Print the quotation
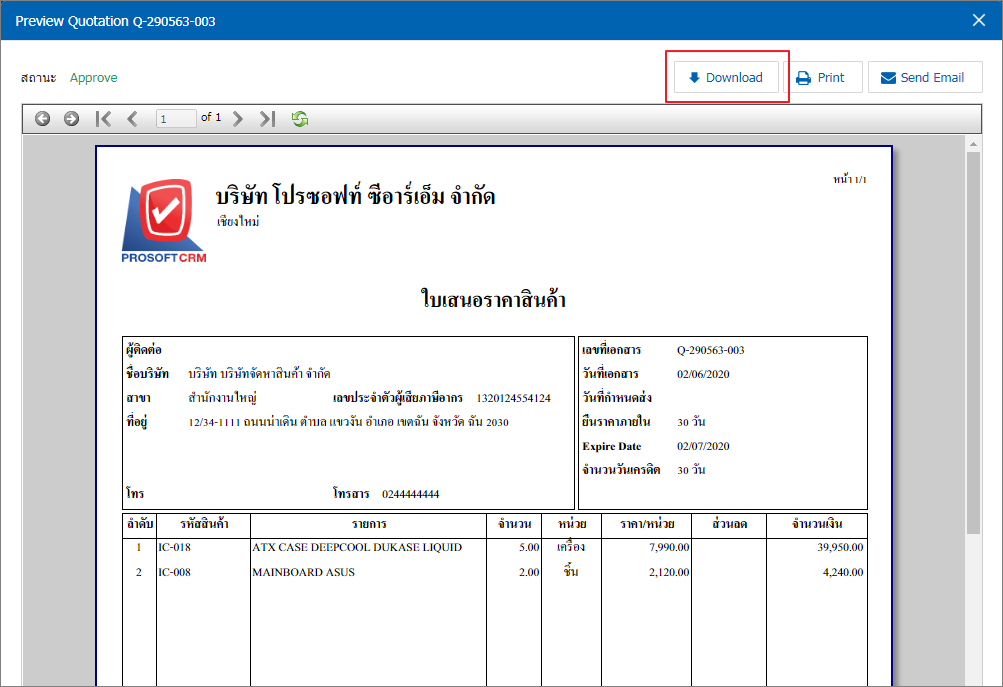 coord(823,77)
